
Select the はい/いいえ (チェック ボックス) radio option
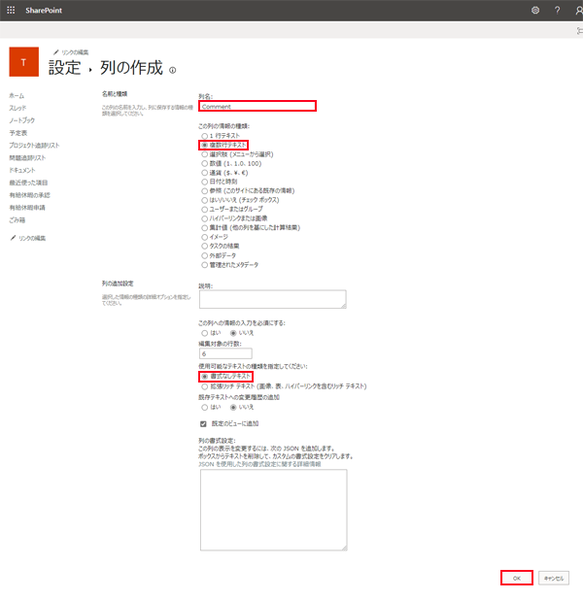pos(205,200)
